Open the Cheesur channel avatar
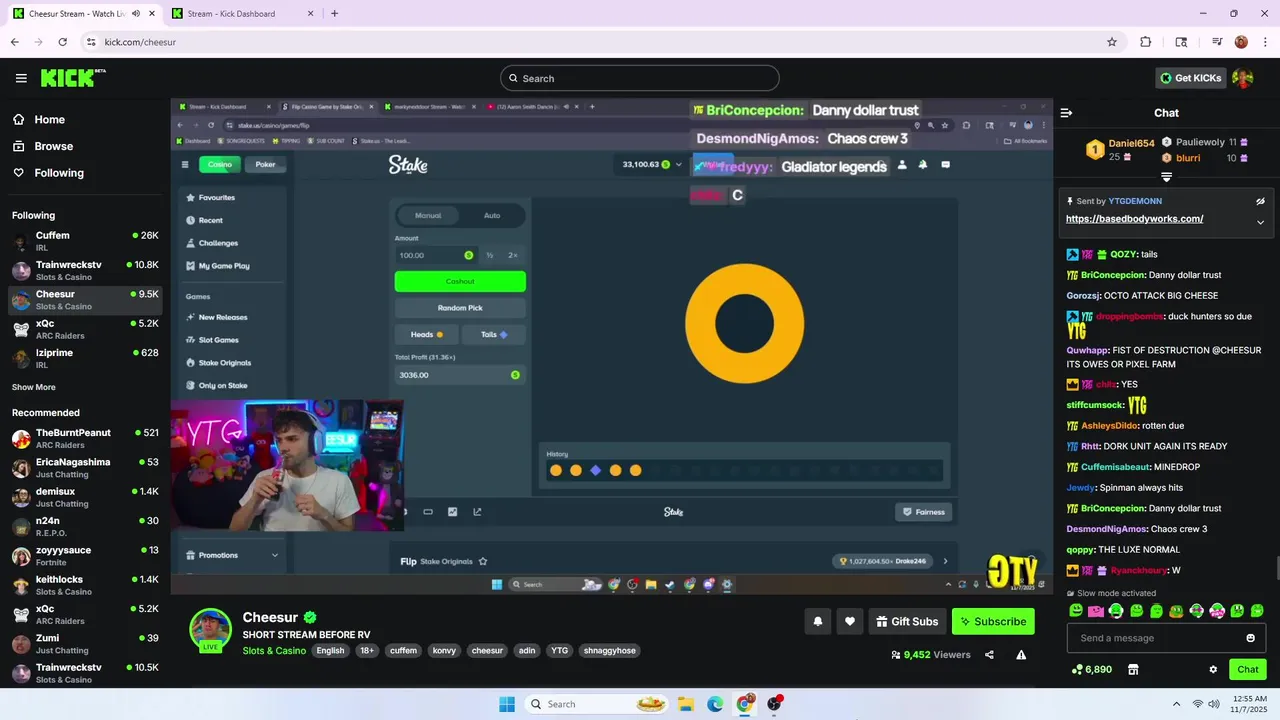This screenshot has height=720, width=1280. click(211, 629)
